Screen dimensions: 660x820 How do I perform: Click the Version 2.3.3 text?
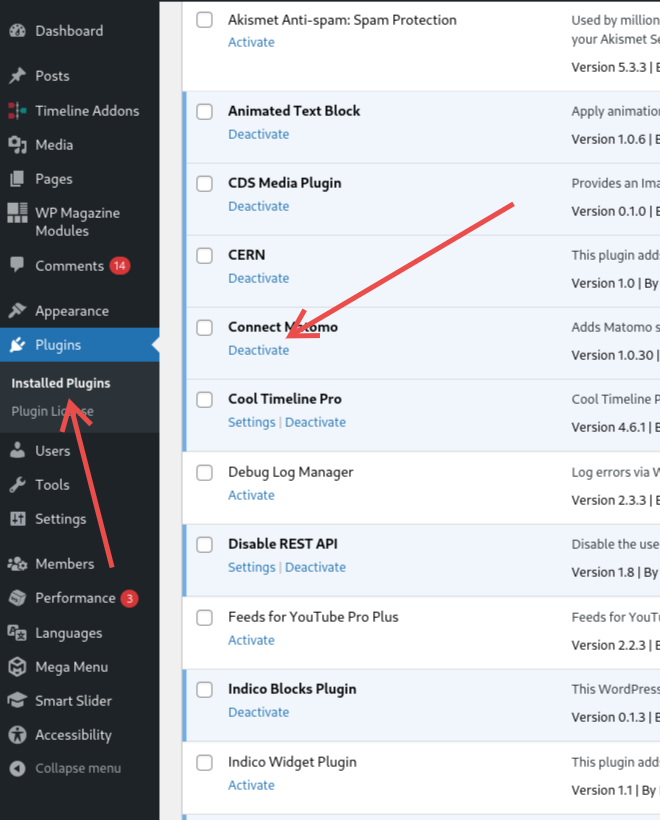(608, 500)
